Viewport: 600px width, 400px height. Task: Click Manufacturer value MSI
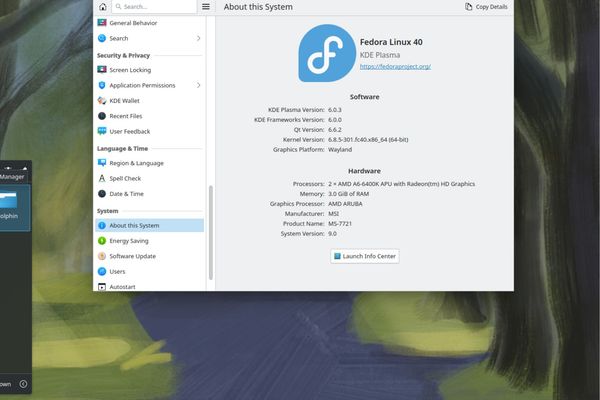point(333,214)
